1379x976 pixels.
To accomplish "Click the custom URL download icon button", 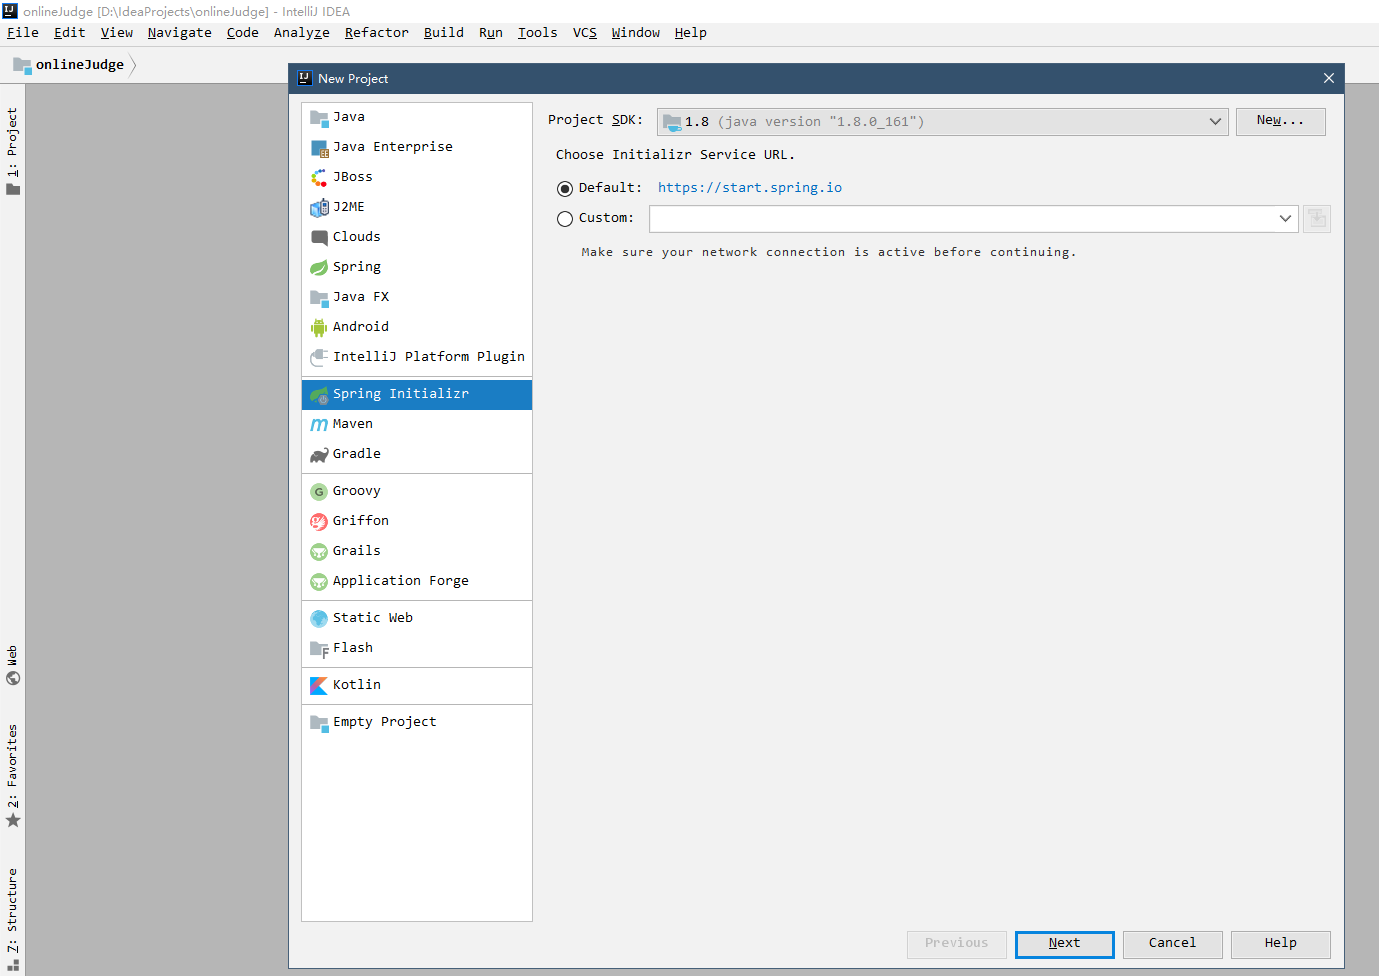I will (1317, 218).
